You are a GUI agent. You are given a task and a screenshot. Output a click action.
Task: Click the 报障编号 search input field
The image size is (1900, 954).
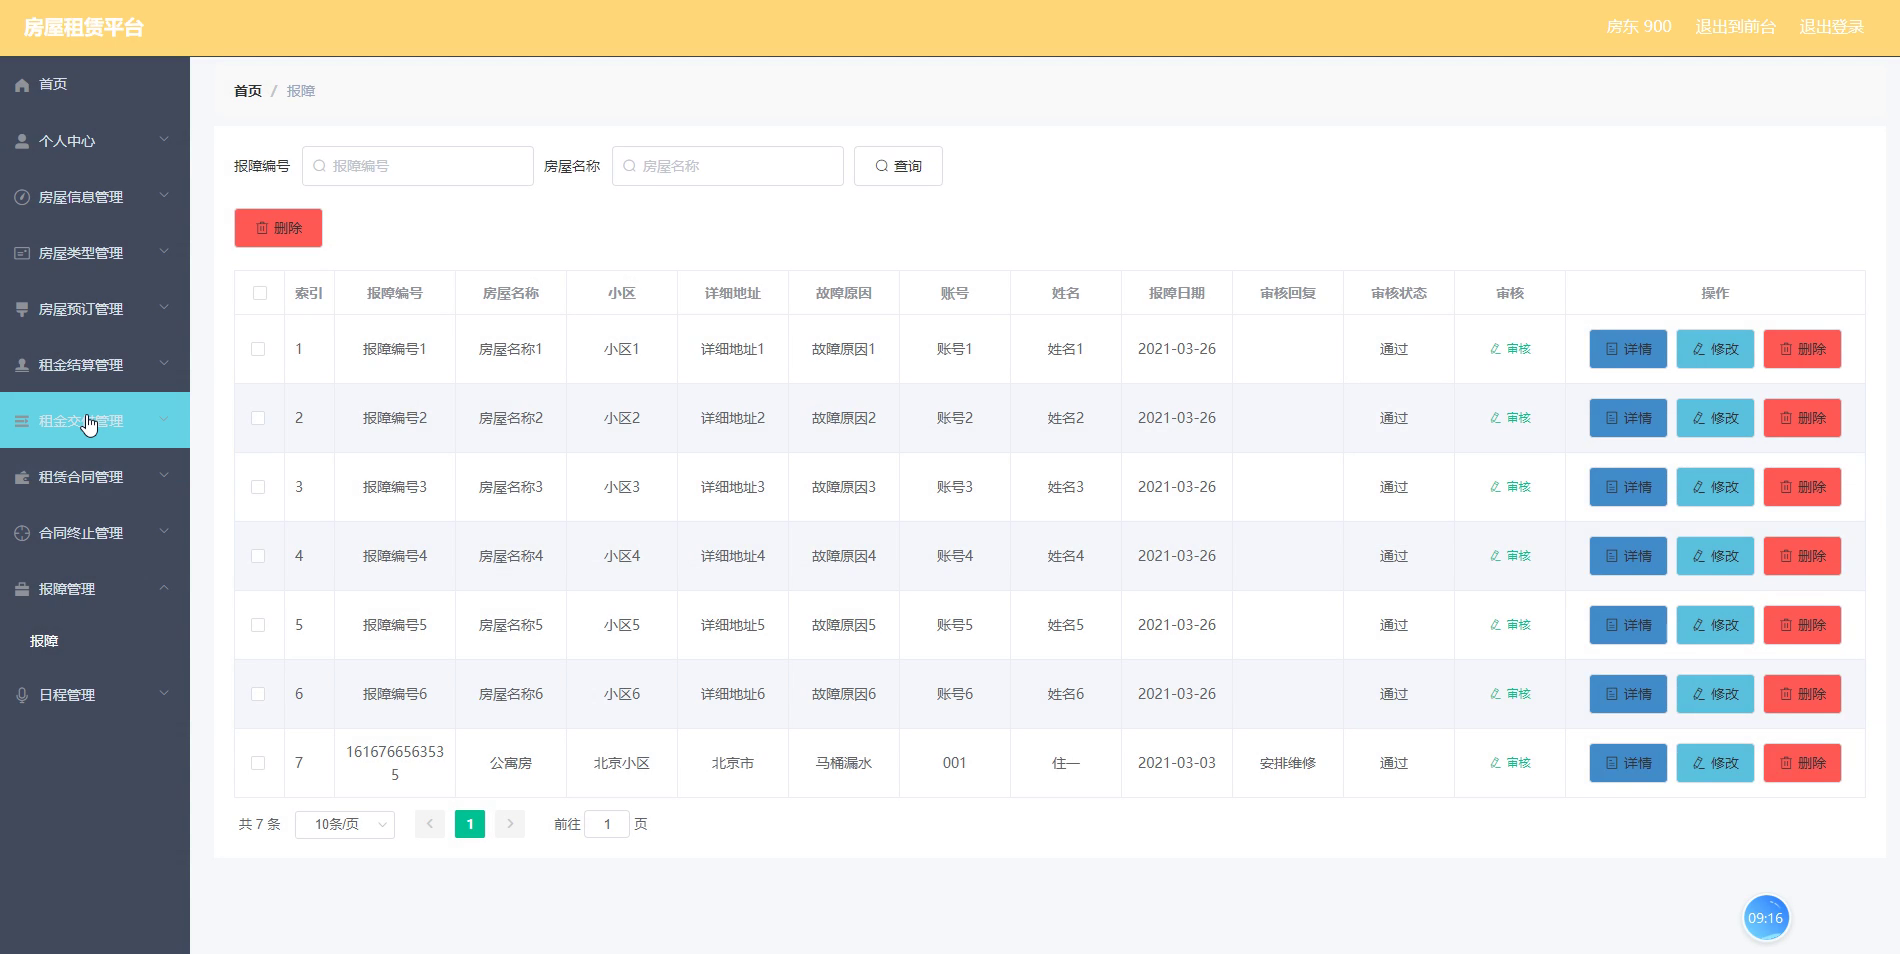[x=418, y=166]
